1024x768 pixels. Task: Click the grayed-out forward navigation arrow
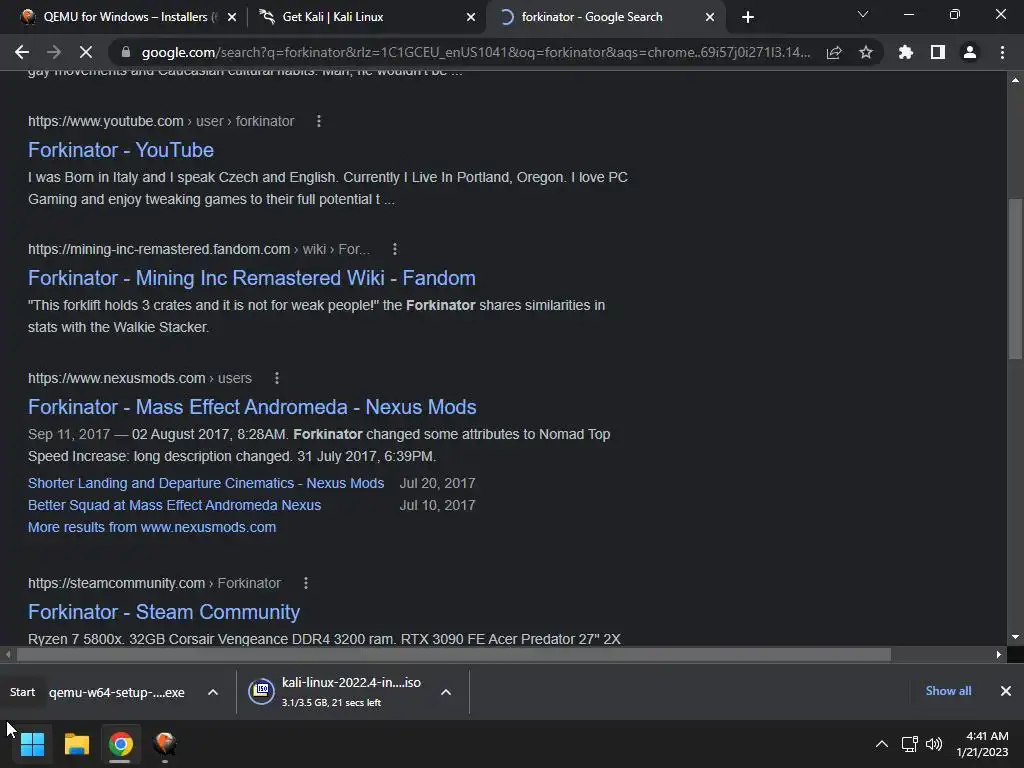[x=54, y=52]
